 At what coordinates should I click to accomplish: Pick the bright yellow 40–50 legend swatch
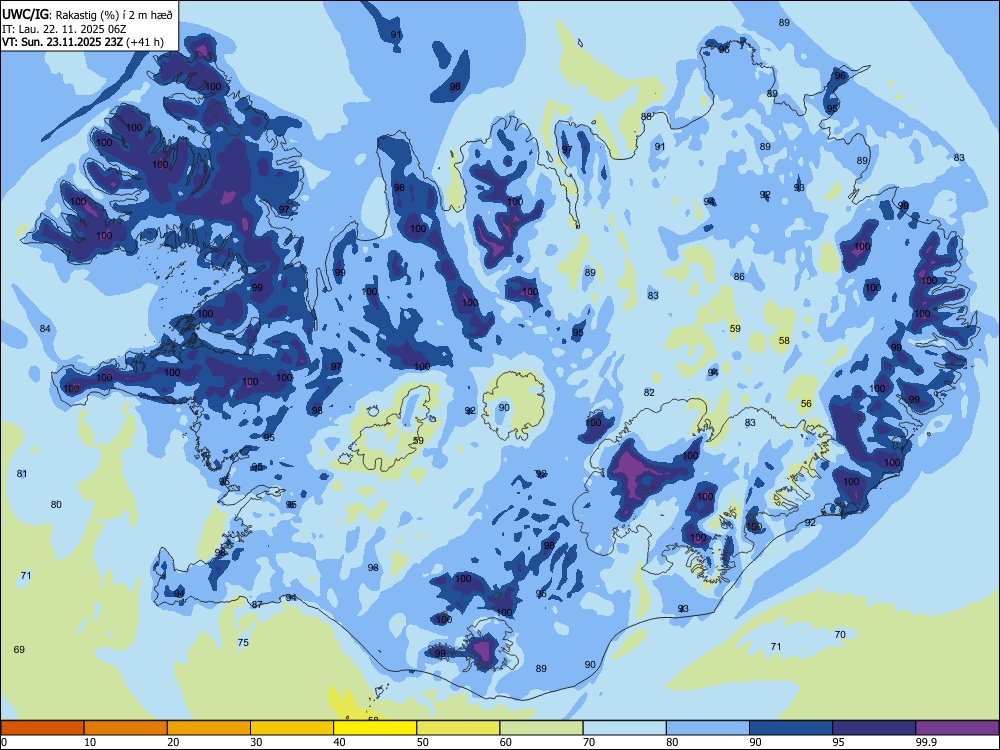click(x=375, y=728)
